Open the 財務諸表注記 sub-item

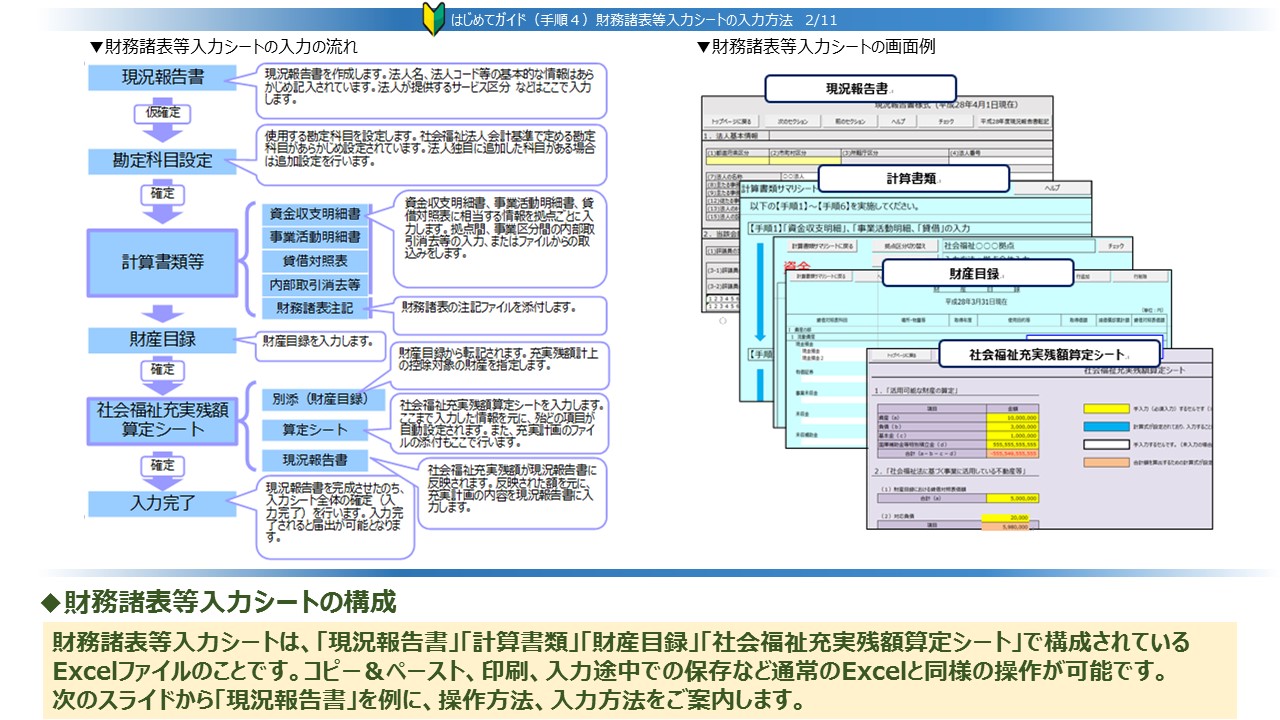(x=316, y=308)
